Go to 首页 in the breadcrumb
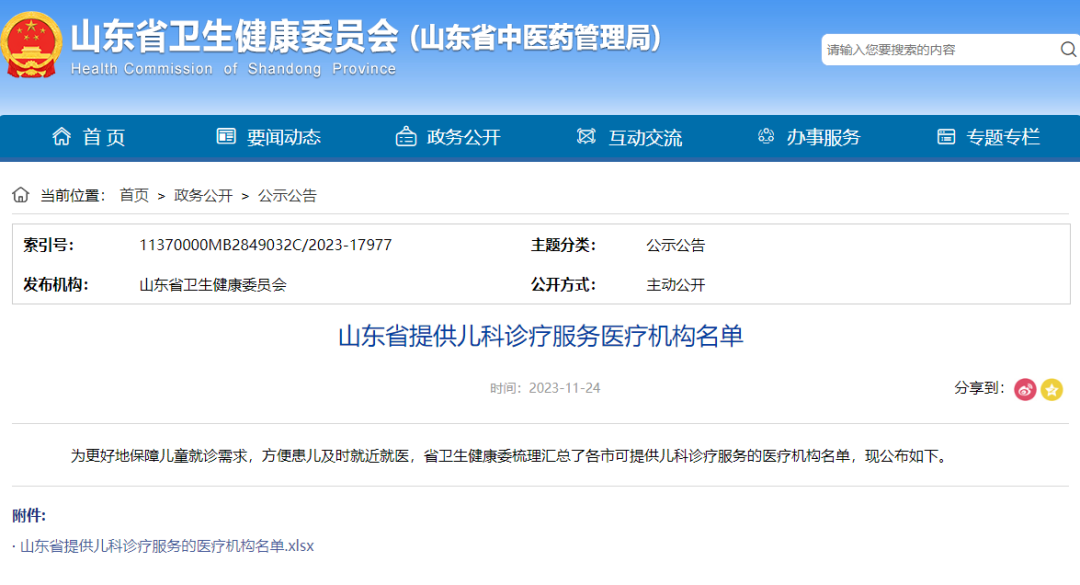 coord(134,196)
